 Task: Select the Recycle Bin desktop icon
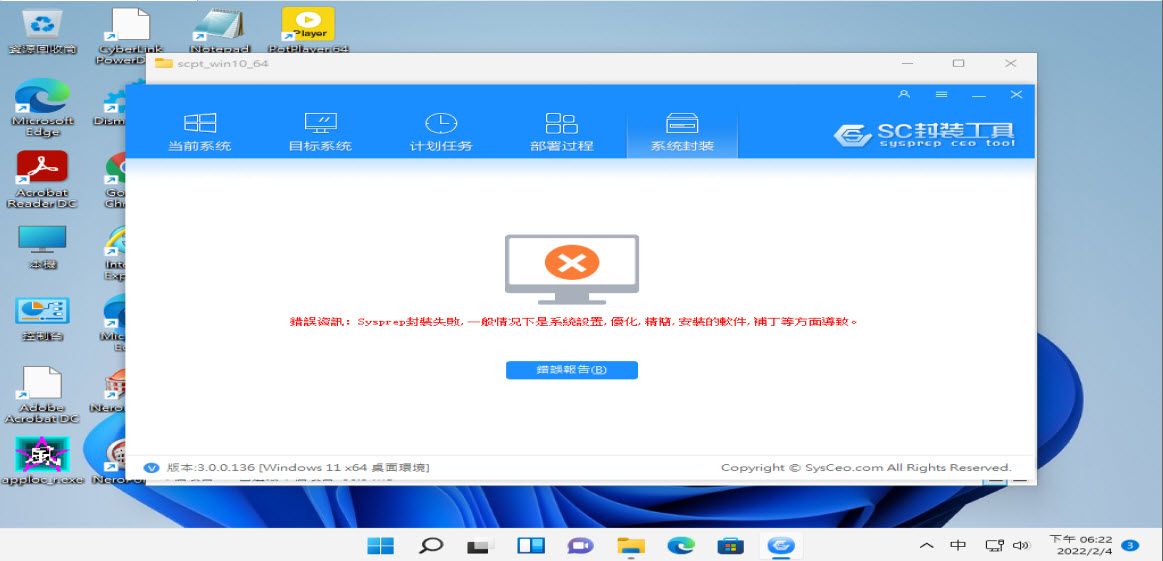point(42,31)
